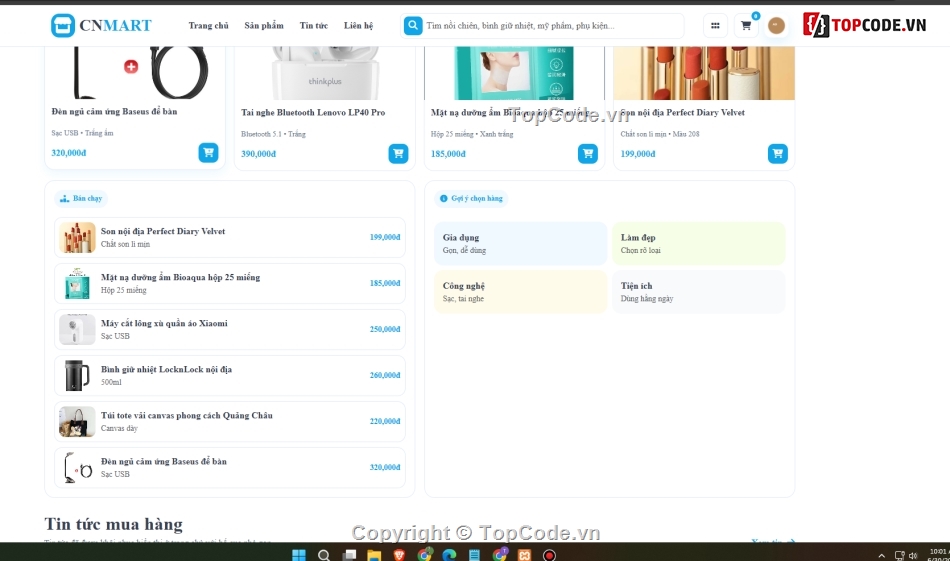Open Liên hệ navigation link
The width and height of the screenshot is (950, 561).
pyautogui.click(x=359, y=25)
